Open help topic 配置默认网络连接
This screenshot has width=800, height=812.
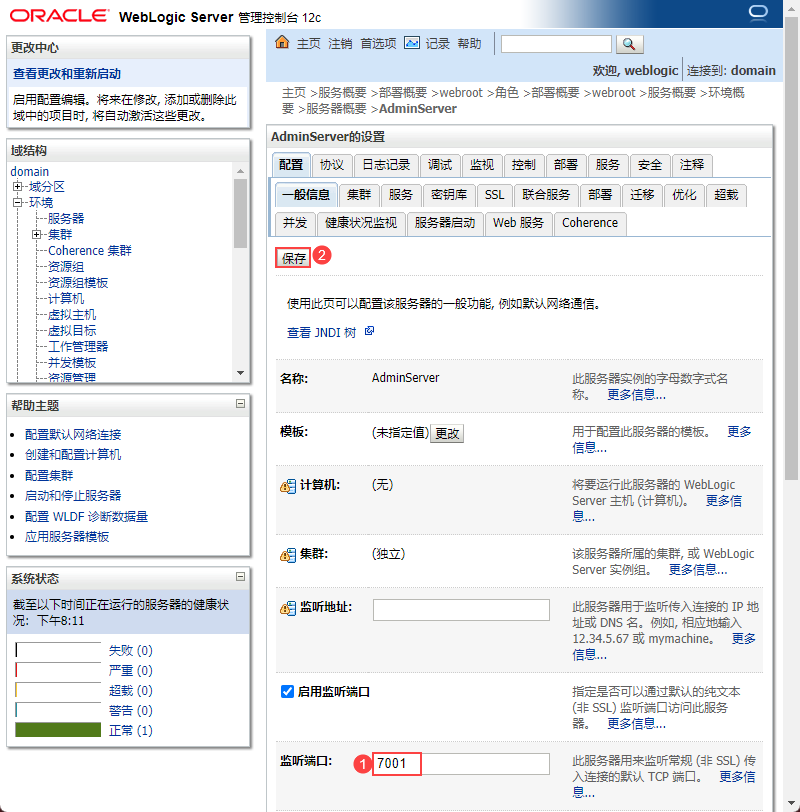click(73, 434)
